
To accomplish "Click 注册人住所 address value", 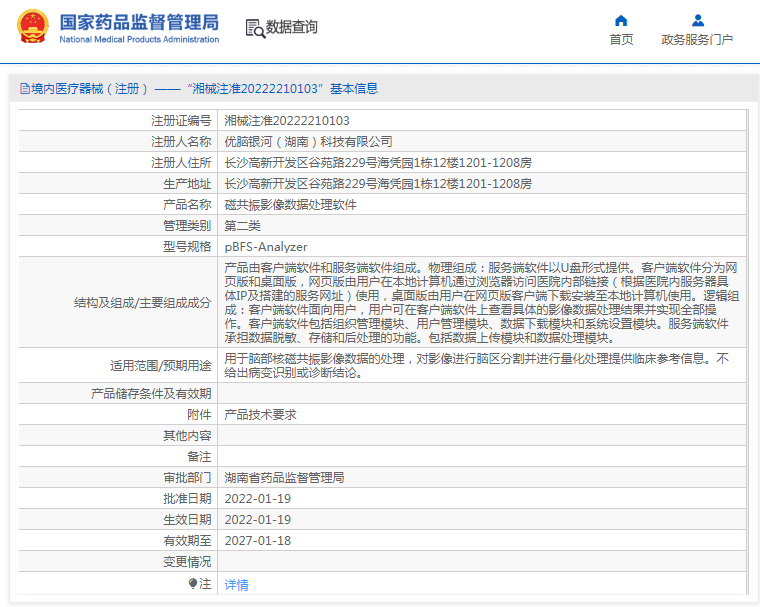I will 378,162.
